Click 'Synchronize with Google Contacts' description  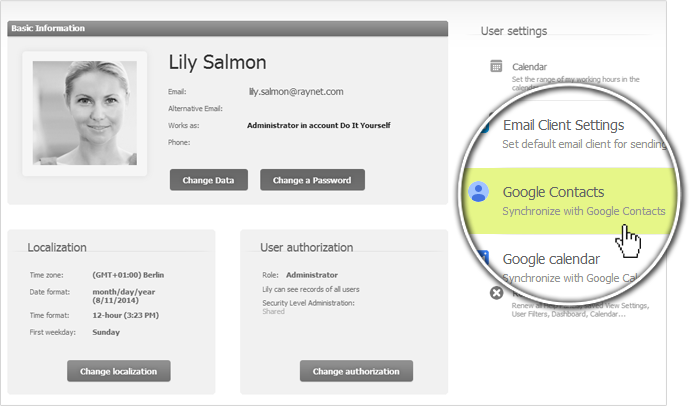[x=584, y=211]
